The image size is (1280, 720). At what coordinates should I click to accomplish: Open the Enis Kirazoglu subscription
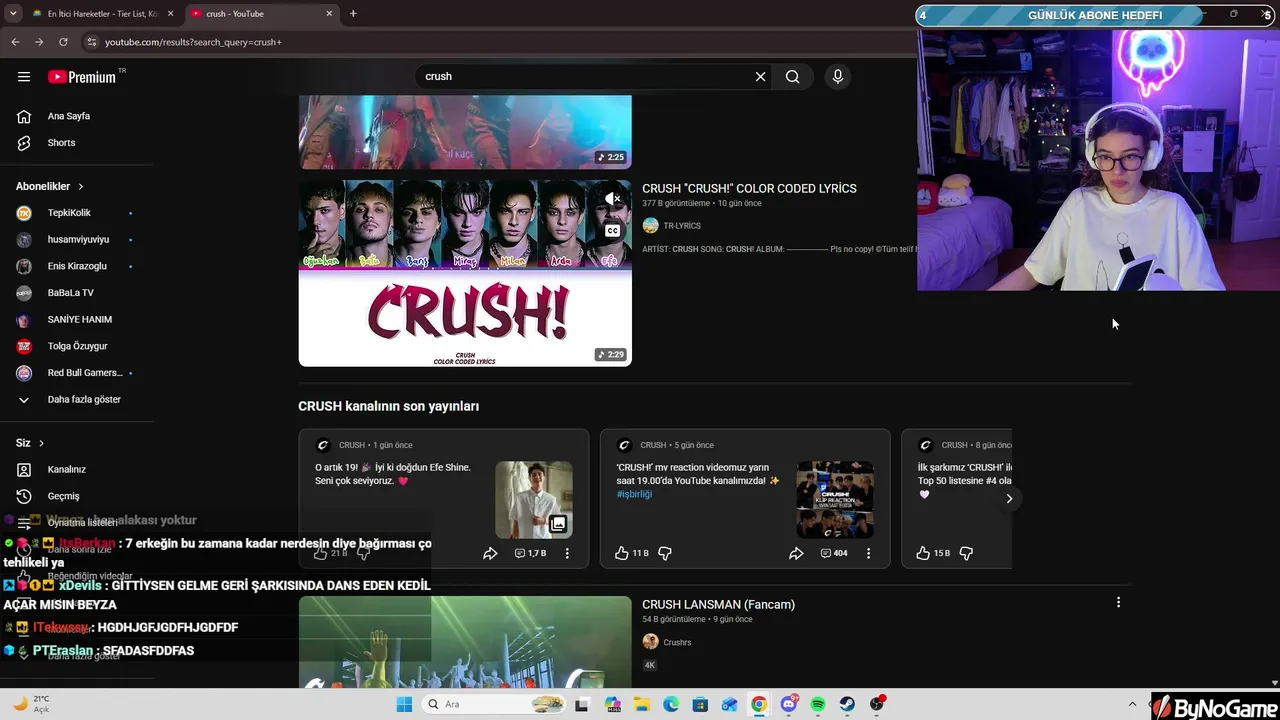click(76, 266)
